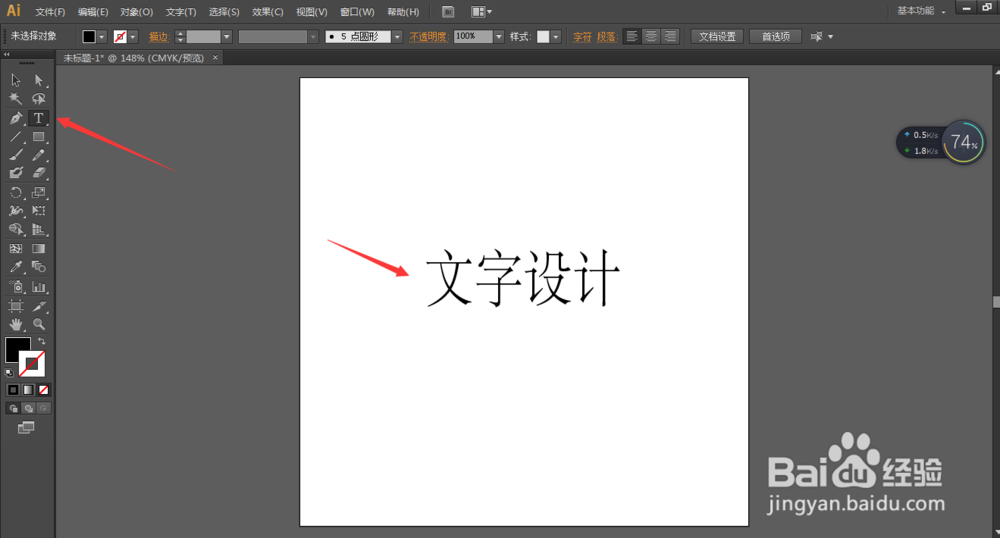Open the 5 点圆形 brush dropdown
The image size is (1000, 538).
pyautogui.click(x=397, y=37)
